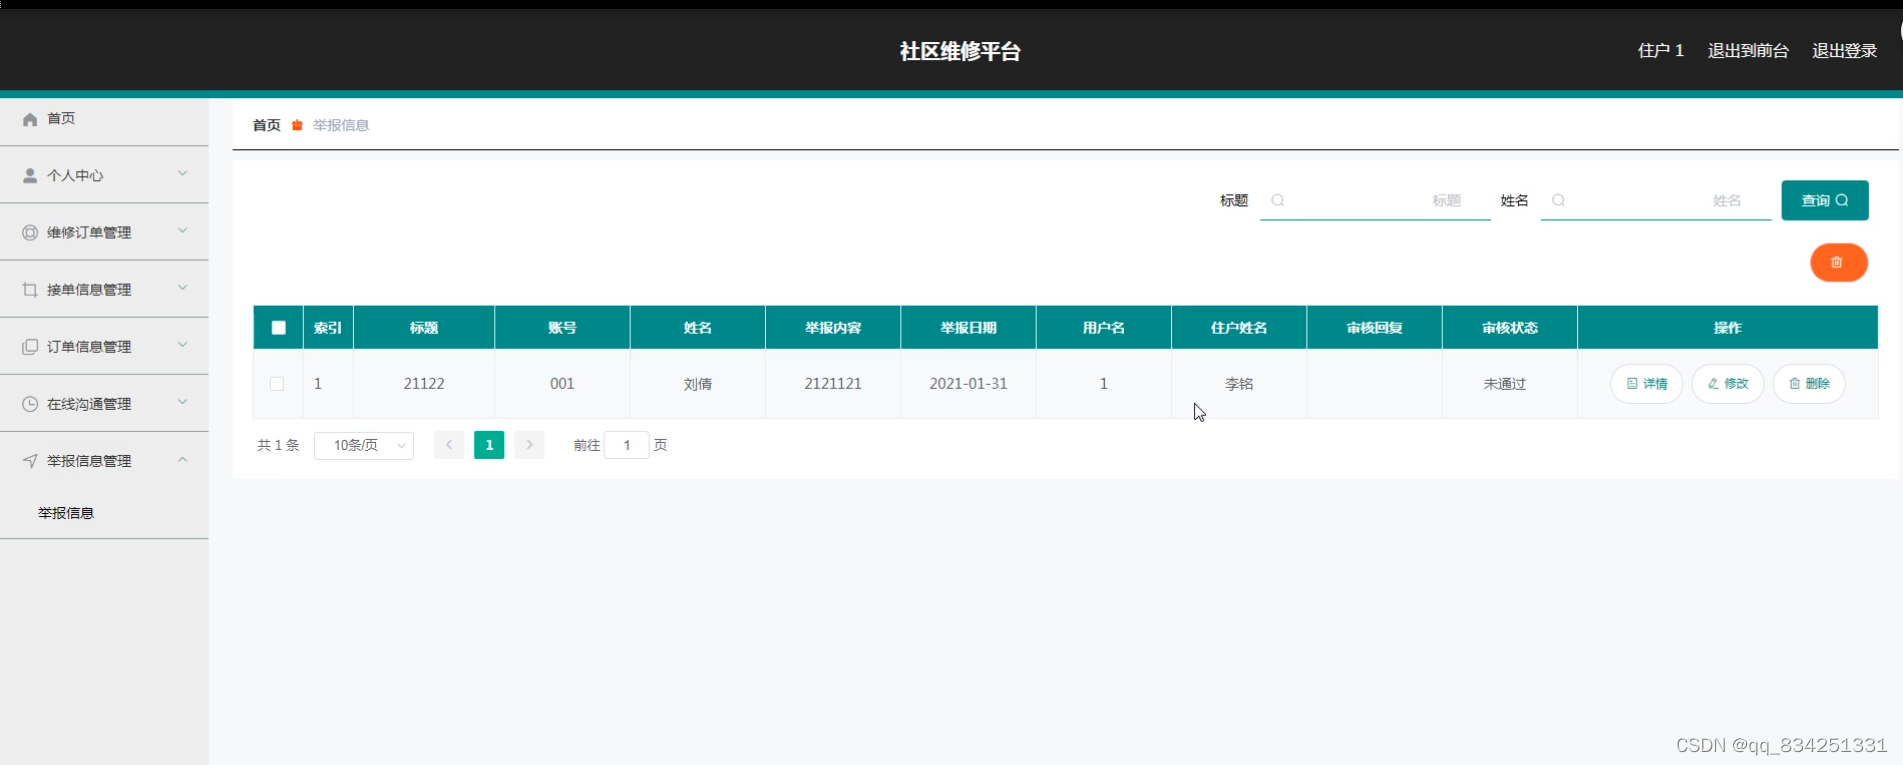
Task: Focus the 姓名 search input
Action: (x=1656, y=200)
